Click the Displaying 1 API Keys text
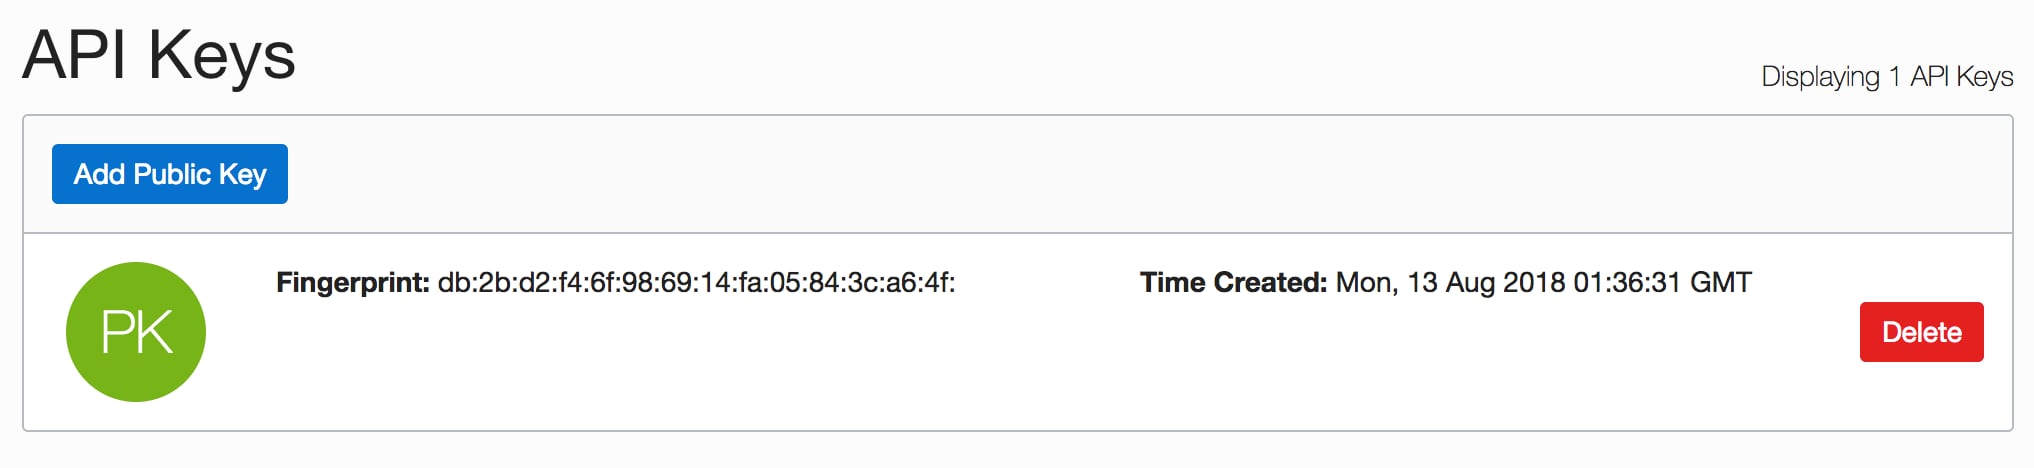The image size is (2034, 468). coord(1886,77)
